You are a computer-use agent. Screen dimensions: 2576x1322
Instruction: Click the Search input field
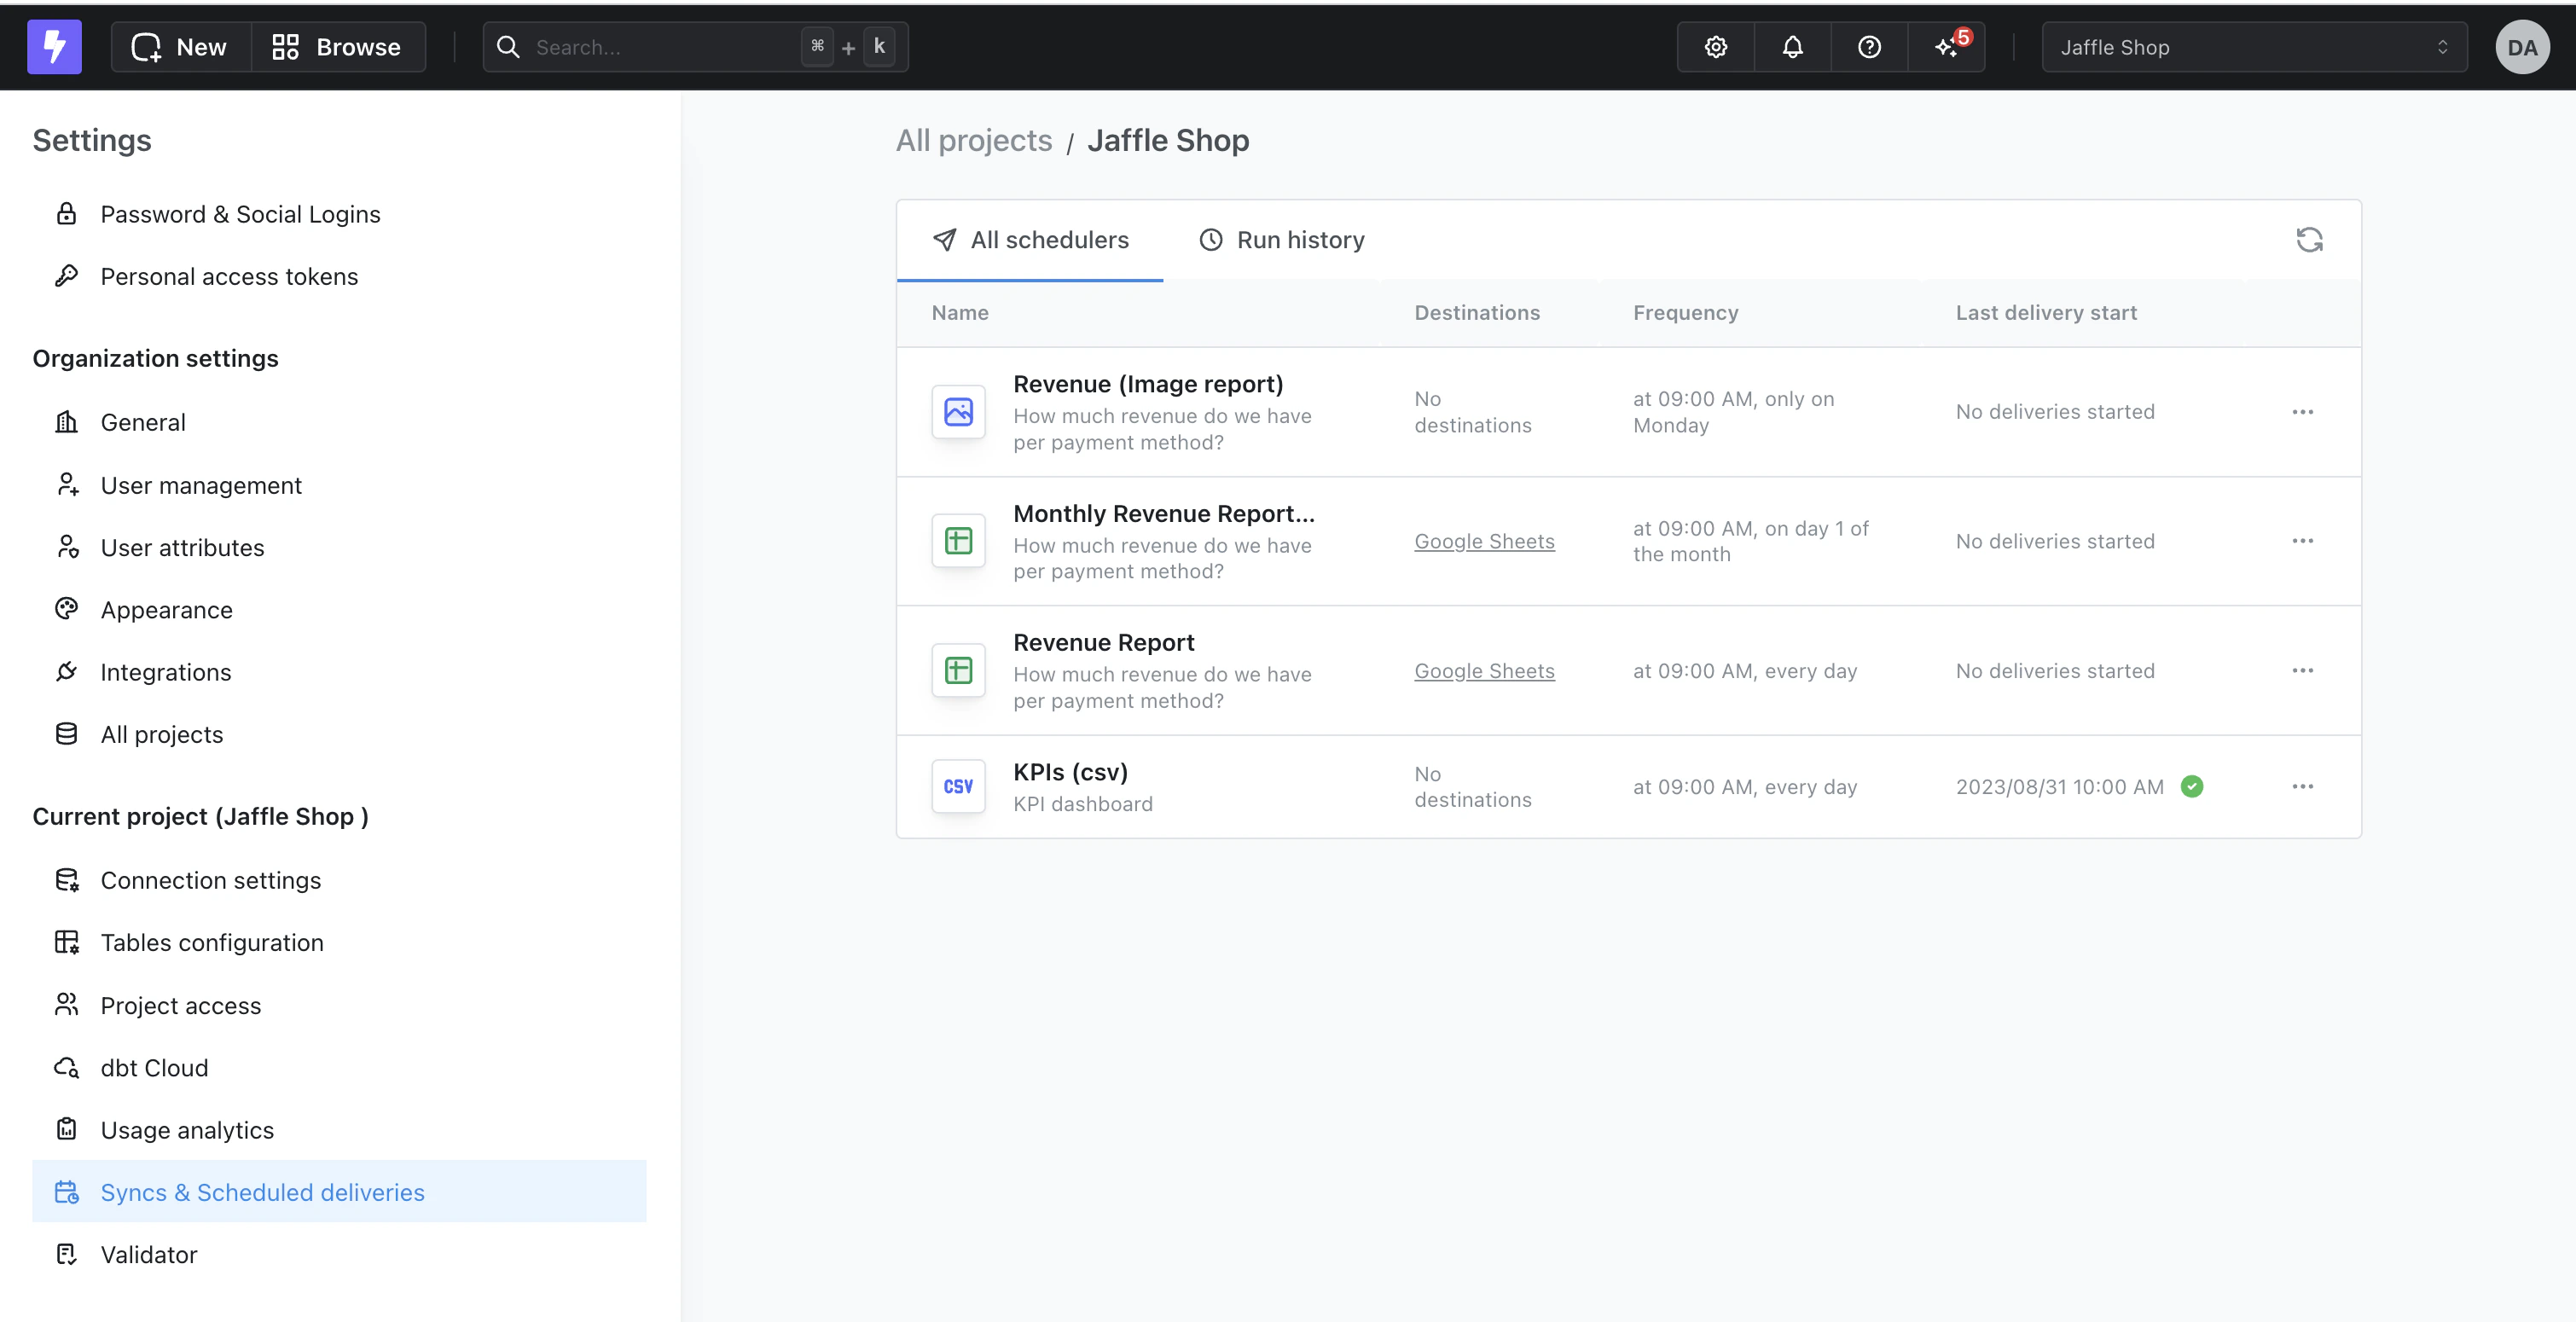(x=660, y=47)
